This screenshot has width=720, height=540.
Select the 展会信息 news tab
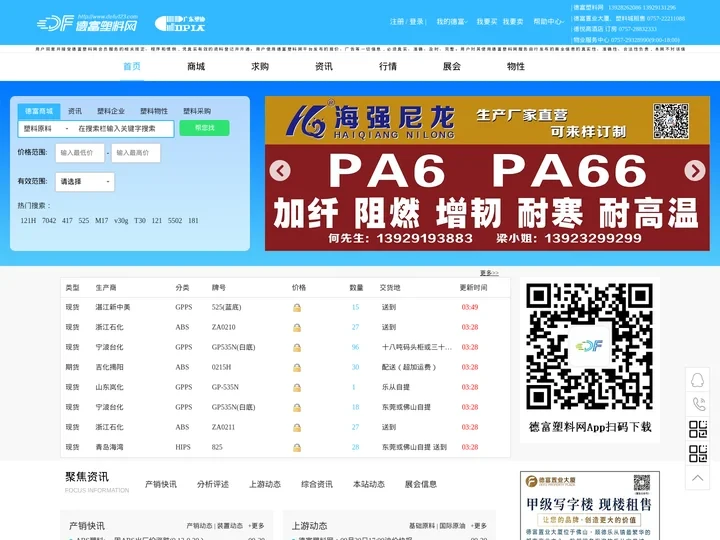[421, 484]
